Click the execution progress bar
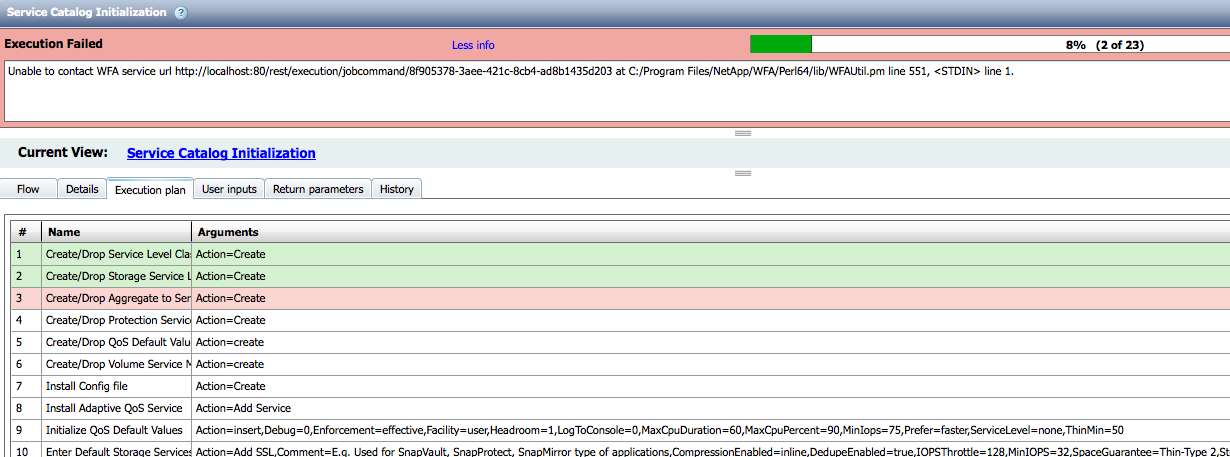The width and height of the screenshot is (1230, 457). (x=990, y=44)
